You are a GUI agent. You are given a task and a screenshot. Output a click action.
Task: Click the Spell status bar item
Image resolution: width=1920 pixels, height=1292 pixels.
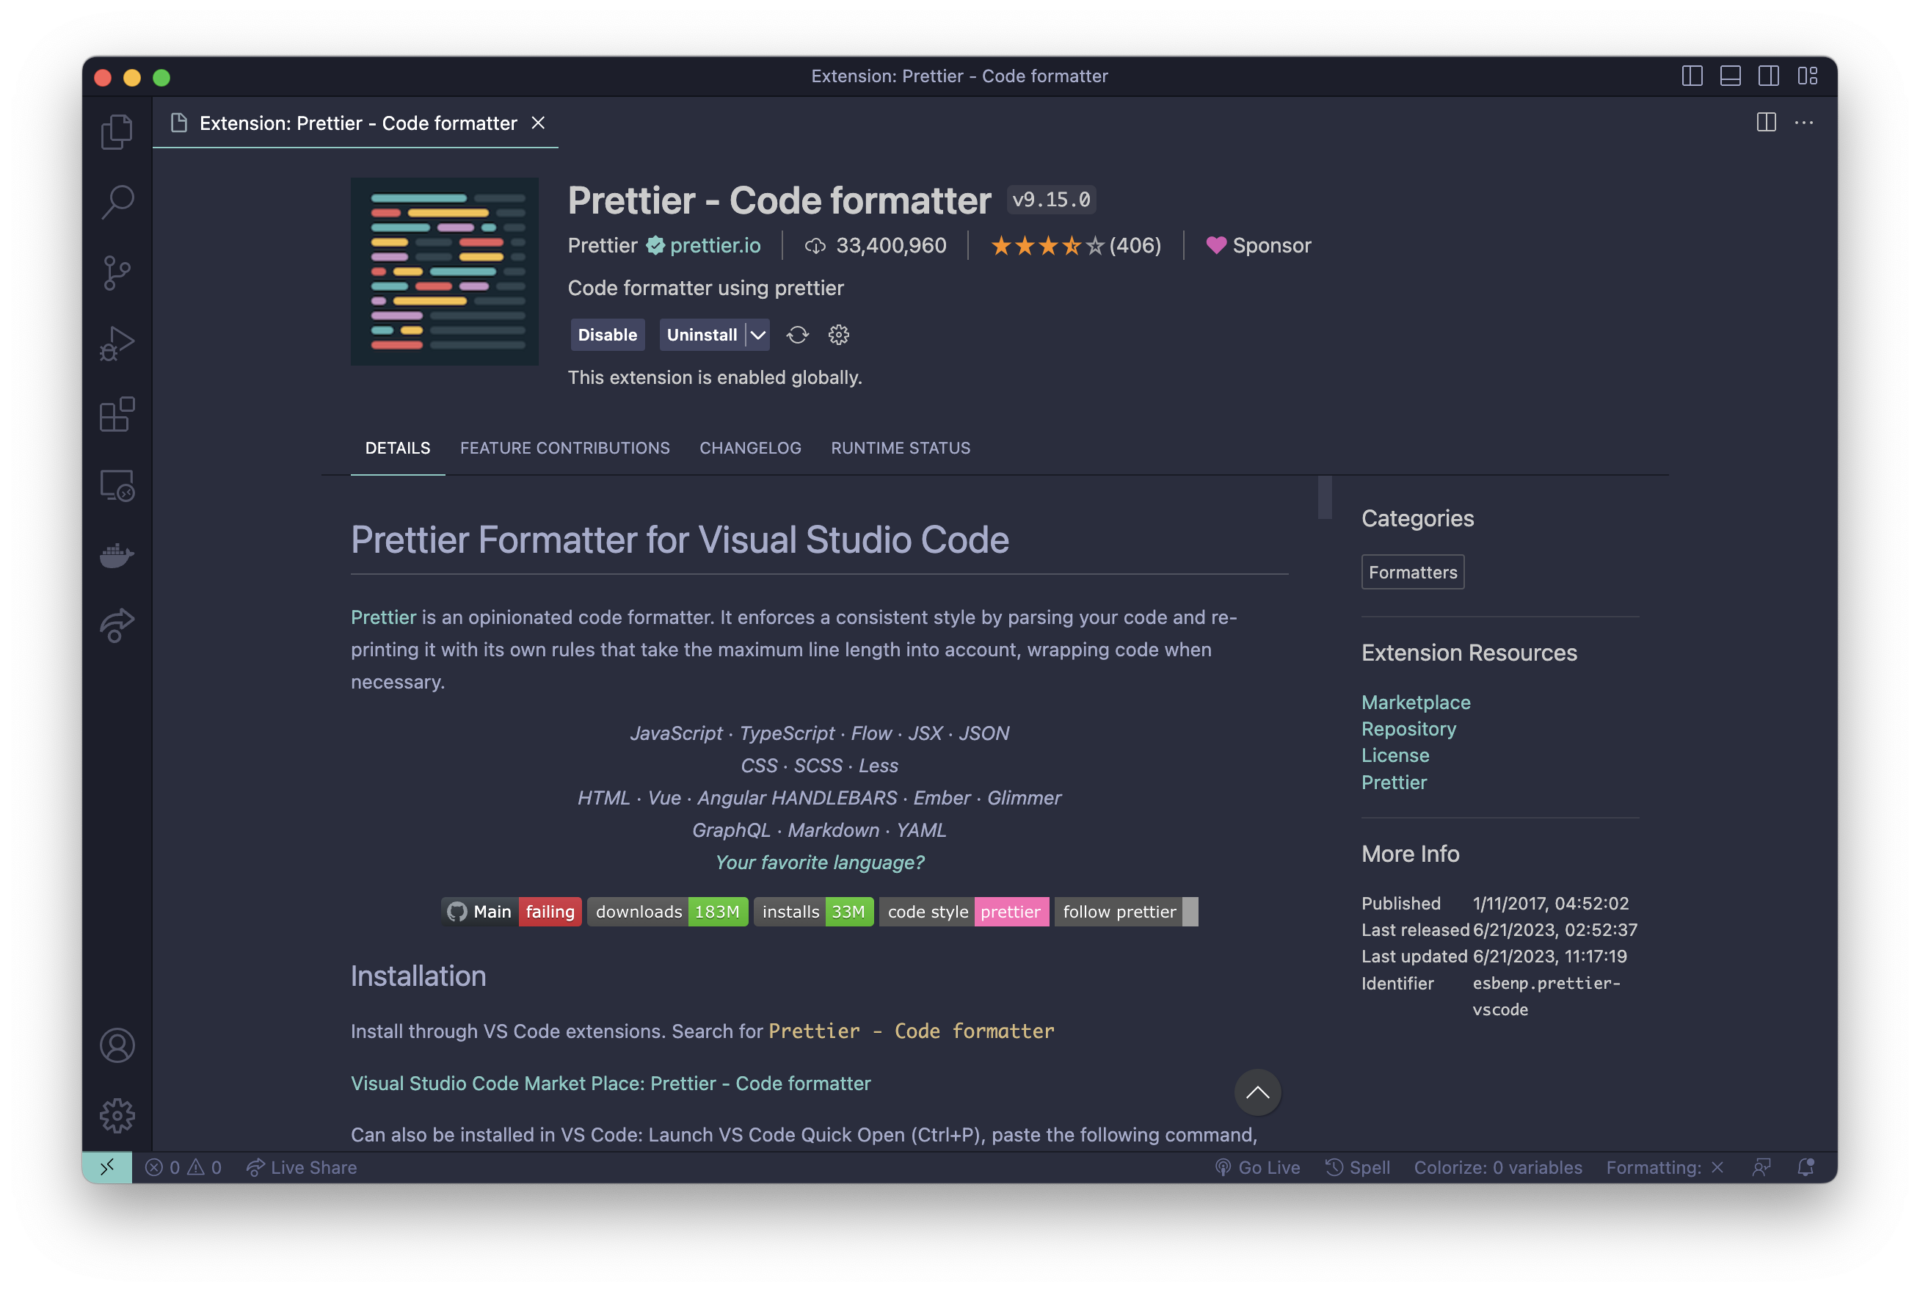click(x=1358, y=1167)
